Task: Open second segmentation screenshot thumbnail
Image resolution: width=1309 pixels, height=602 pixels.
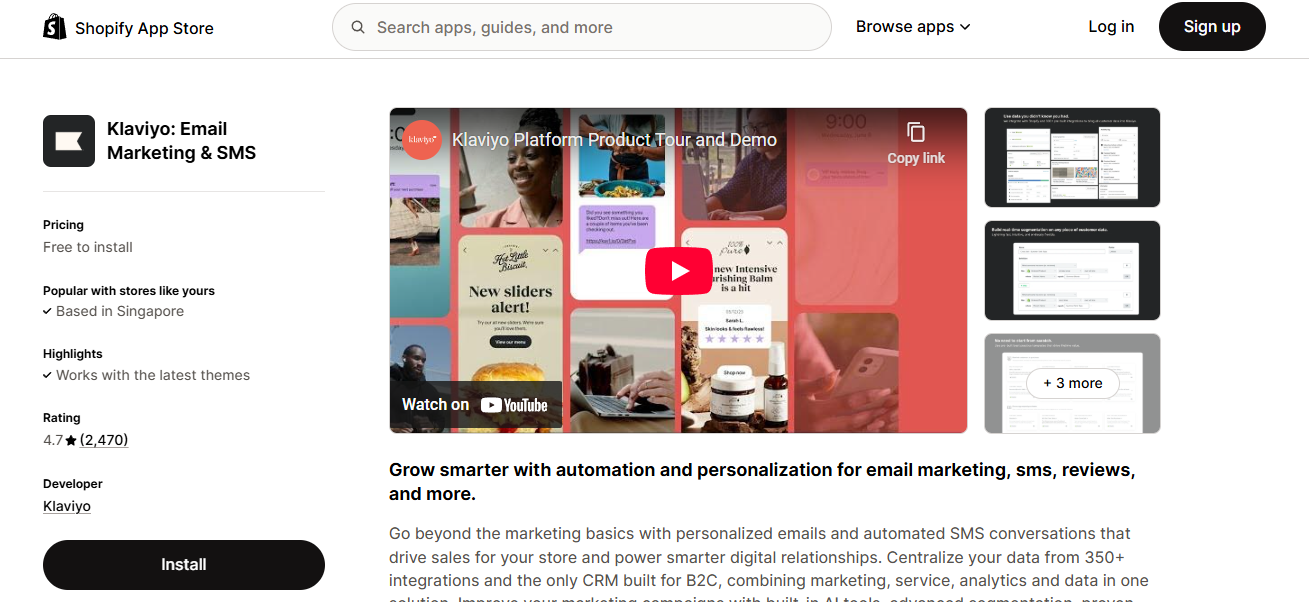Action: (1072, 270)
